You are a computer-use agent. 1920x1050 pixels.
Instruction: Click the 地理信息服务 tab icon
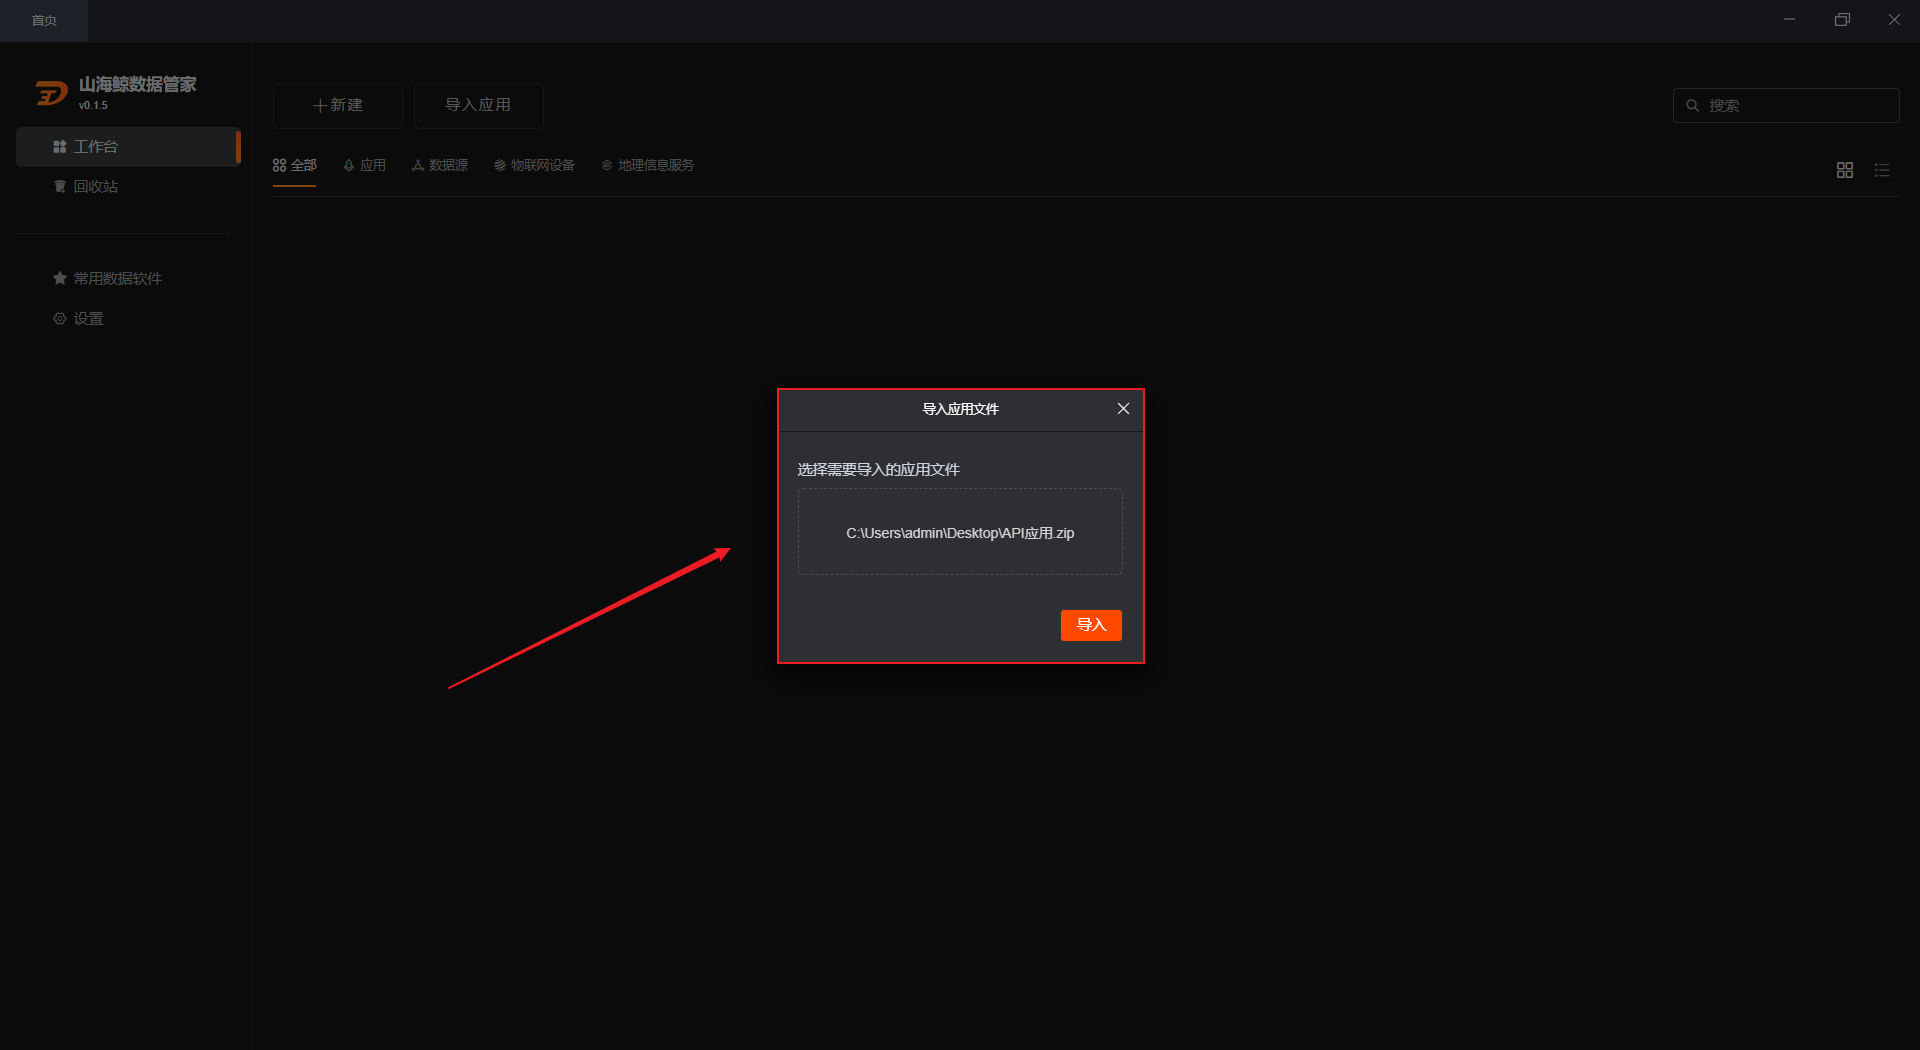click(607, 165)
